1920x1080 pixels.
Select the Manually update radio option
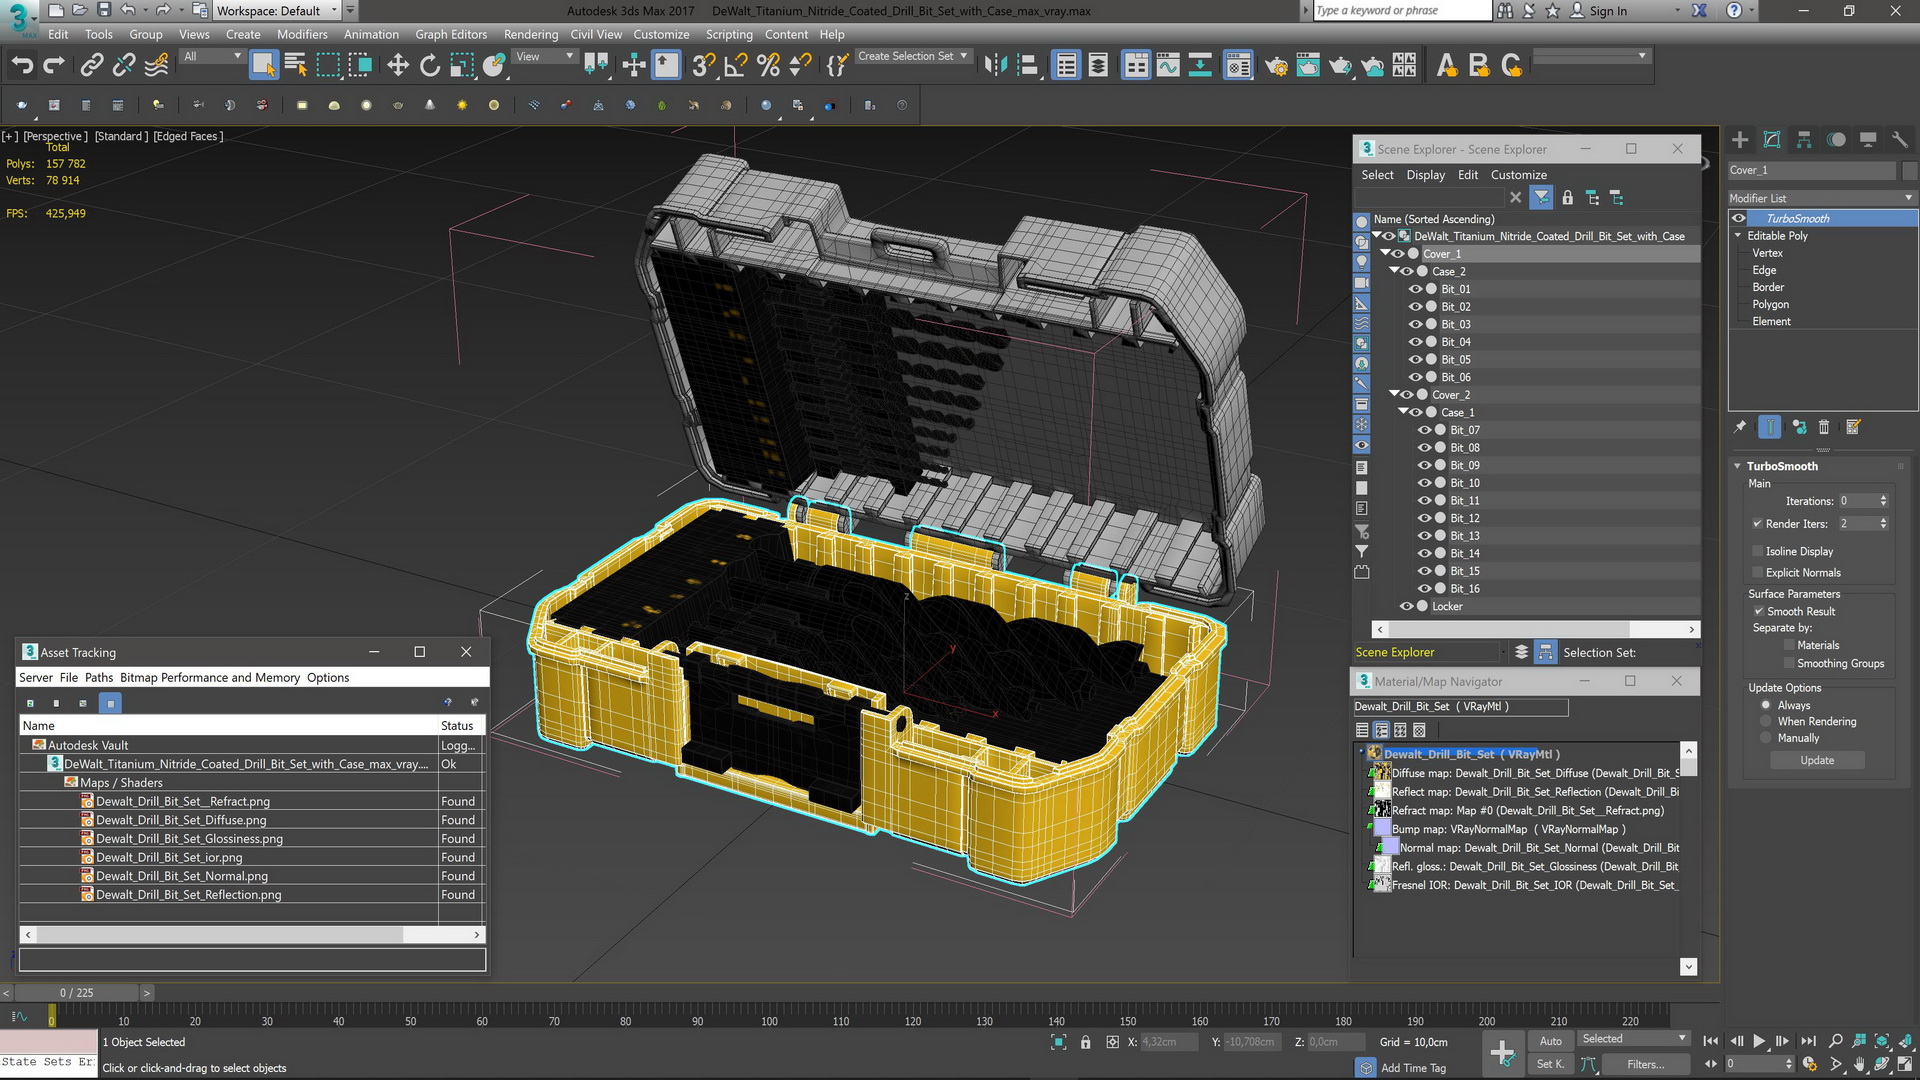coord(1766,739)
